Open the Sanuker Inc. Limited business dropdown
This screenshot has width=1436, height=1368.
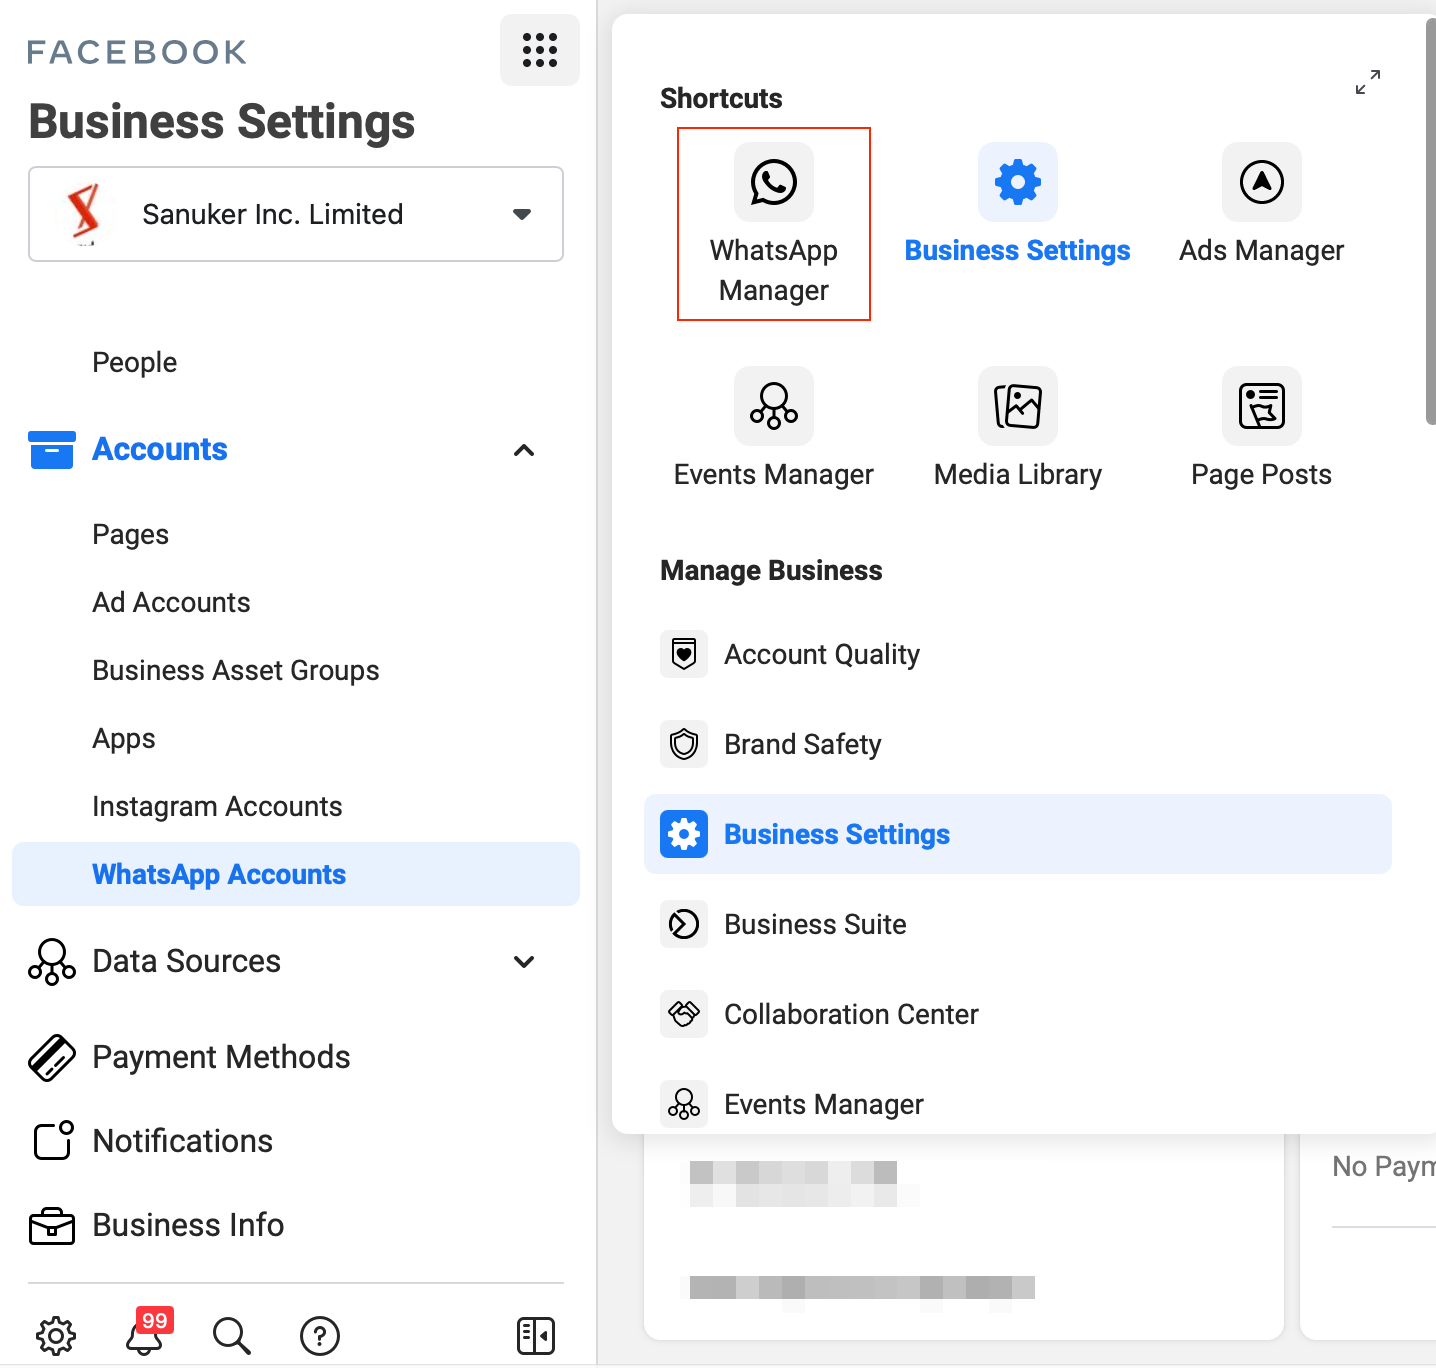coord(296,214)
